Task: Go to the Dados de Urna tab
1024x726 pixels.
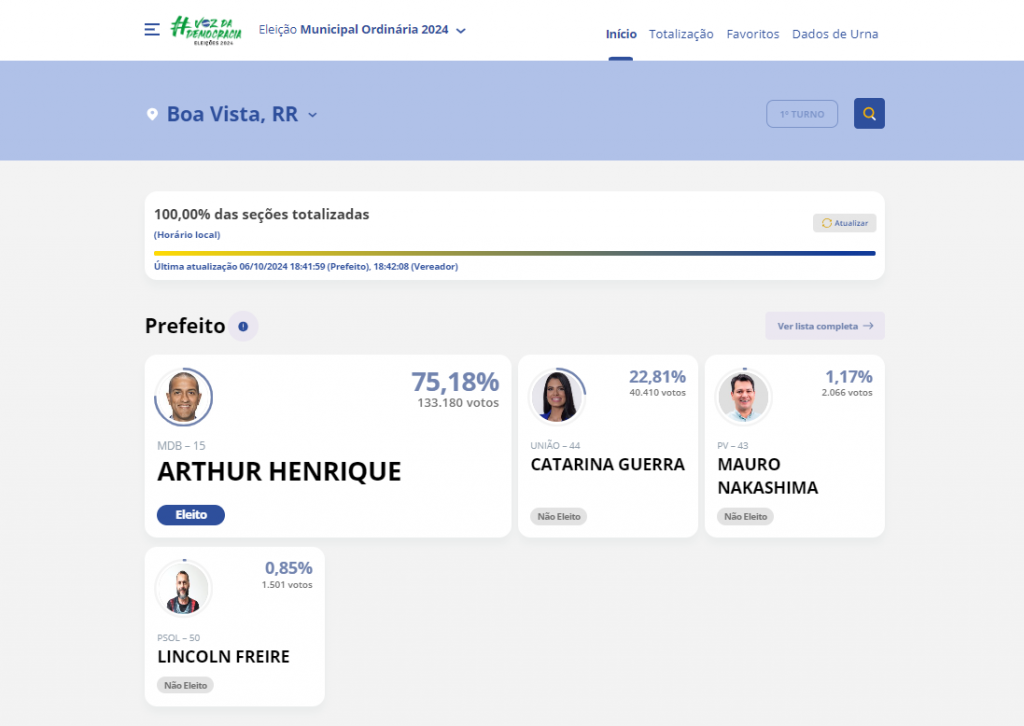Action: point(835,34)
